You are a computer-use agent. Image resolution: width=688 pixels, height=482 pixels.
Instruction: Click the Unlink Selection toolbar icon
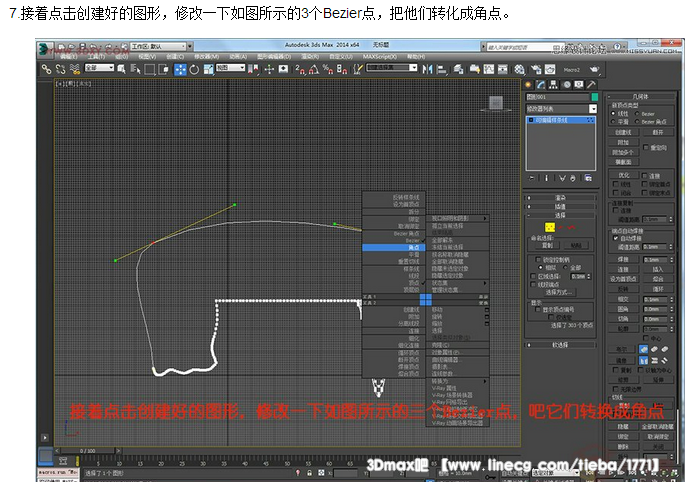click(61, 69)
